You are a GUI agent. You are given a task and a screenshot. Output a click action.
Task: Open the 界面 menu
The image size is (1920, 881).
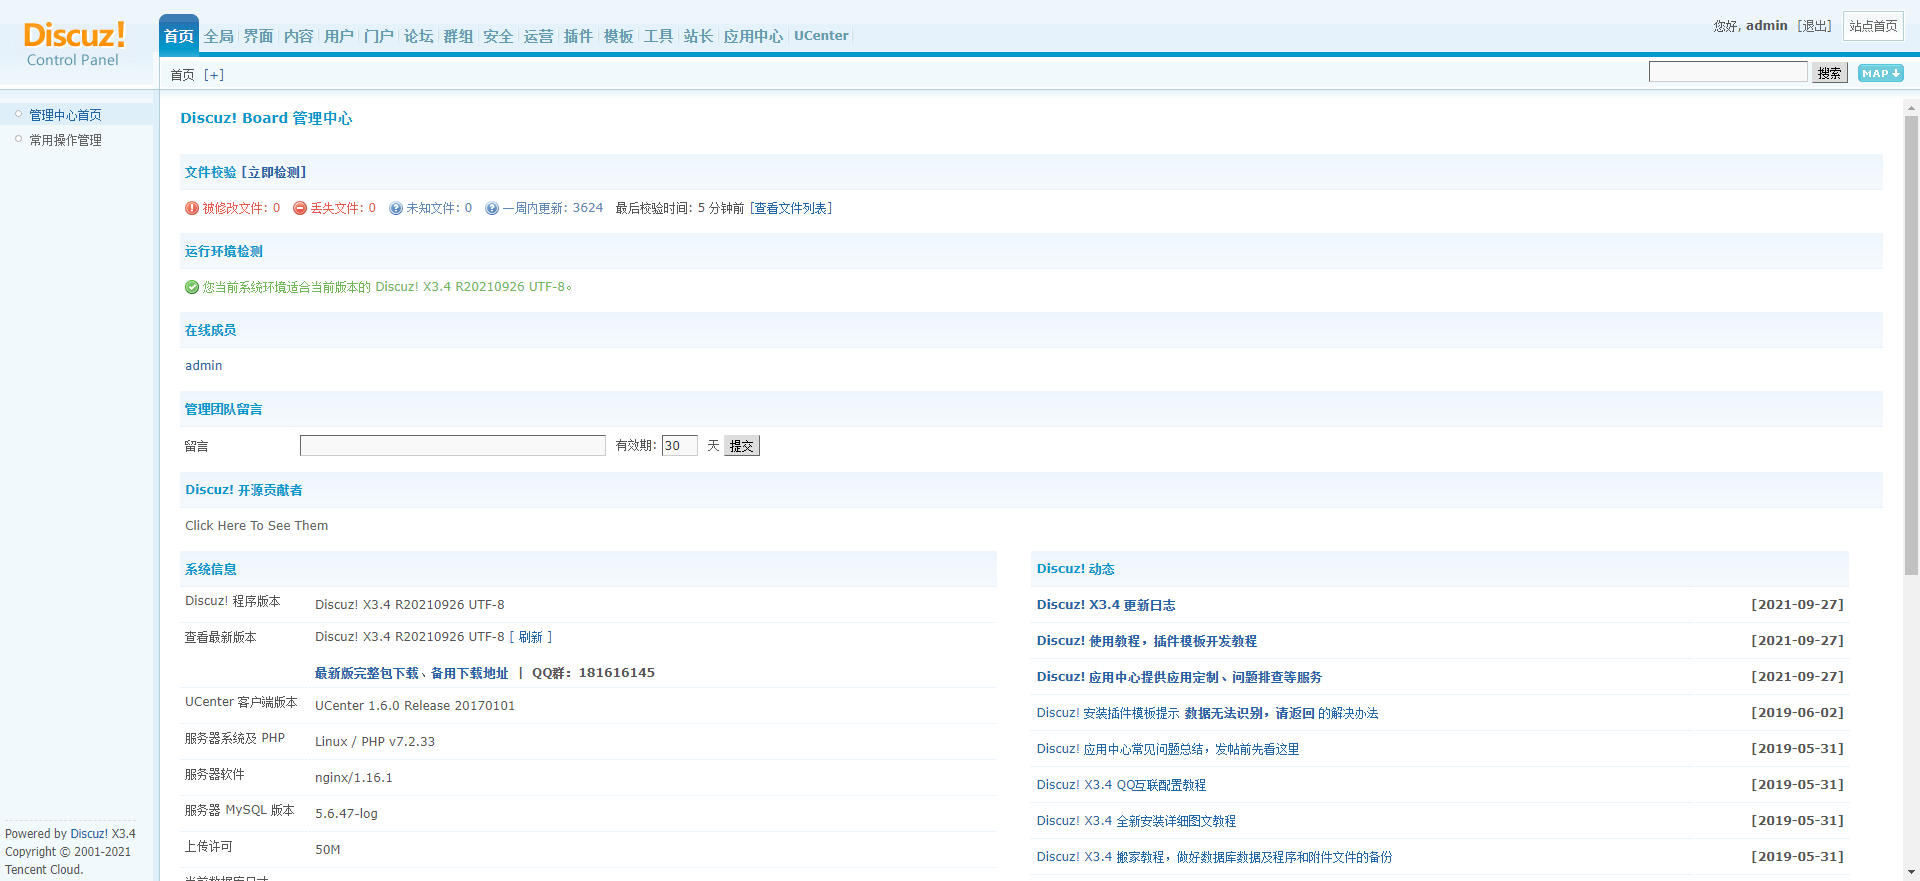259,36
